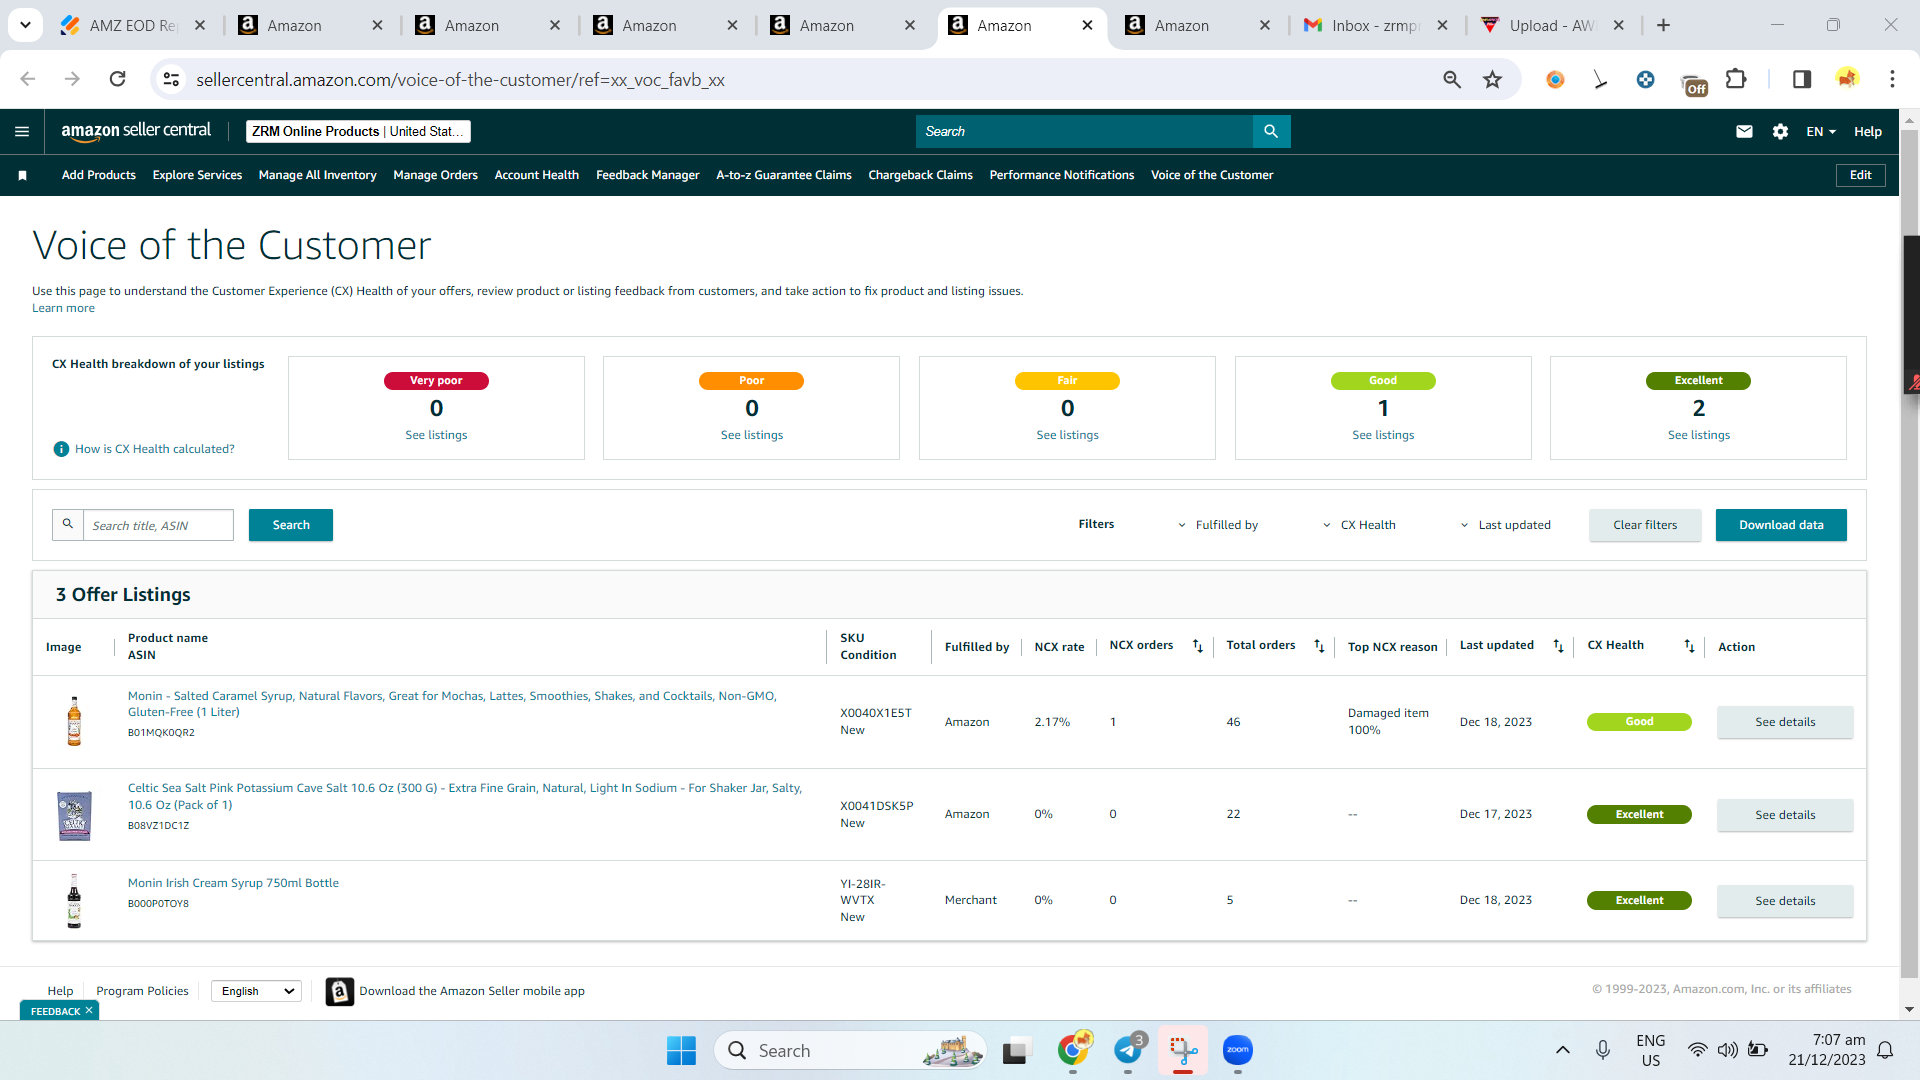Viewport: 1920px width, 1080px height.
Task: Sort by Total orders column arrows
Action: (1319, 646)
